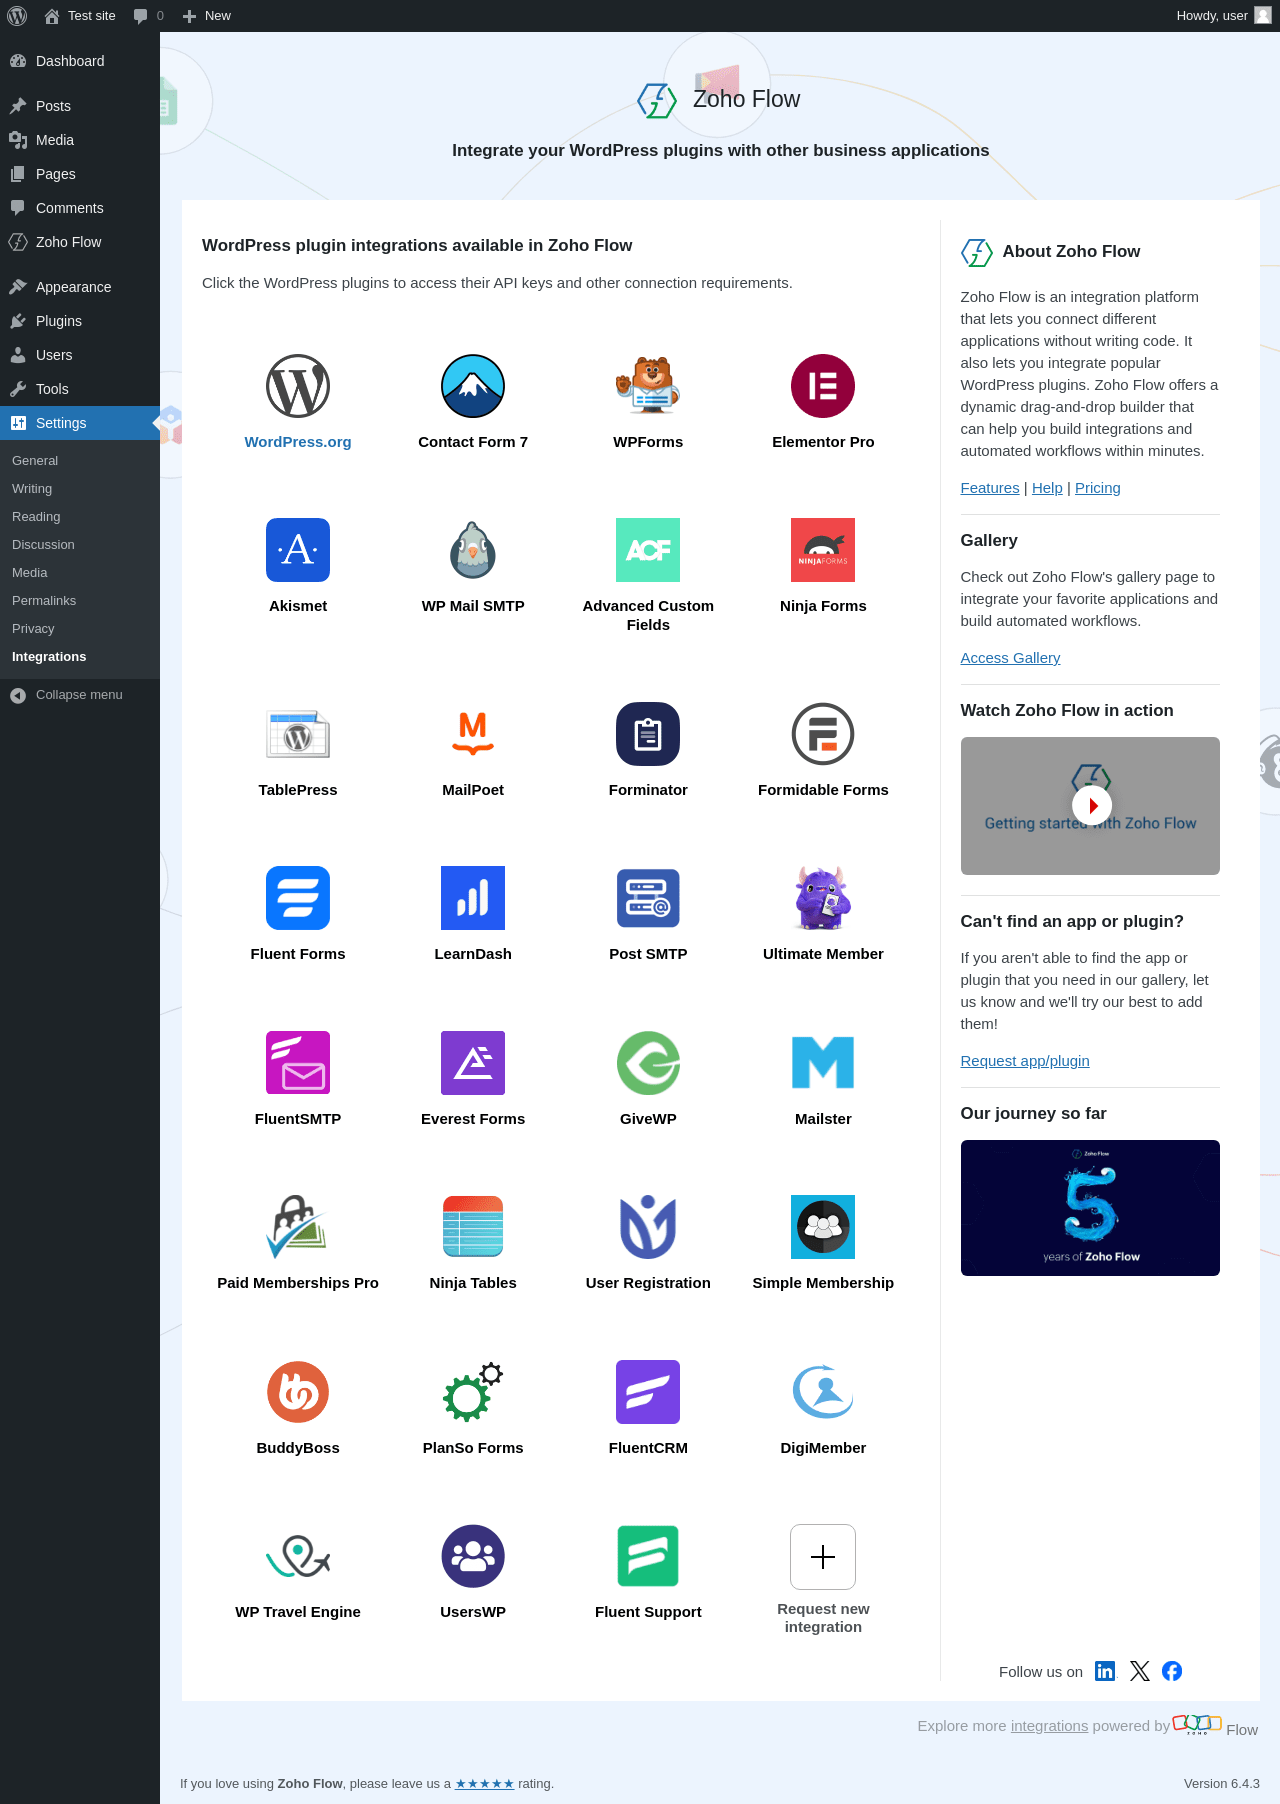Open the Howdy, user account menu

pyautogui.click(x=1224, y=16)
